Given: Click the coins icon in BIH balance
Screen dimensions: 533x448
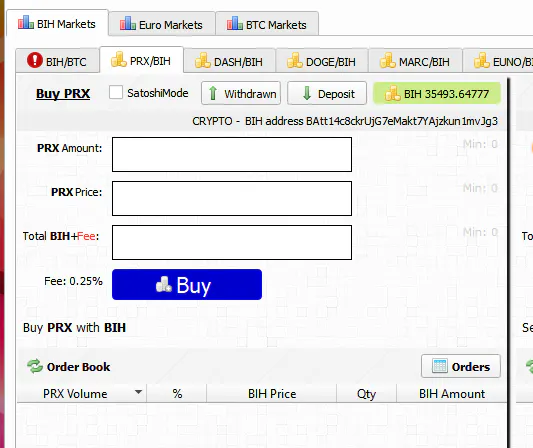Looking at the screenshot, I should (x=392, y=93).
